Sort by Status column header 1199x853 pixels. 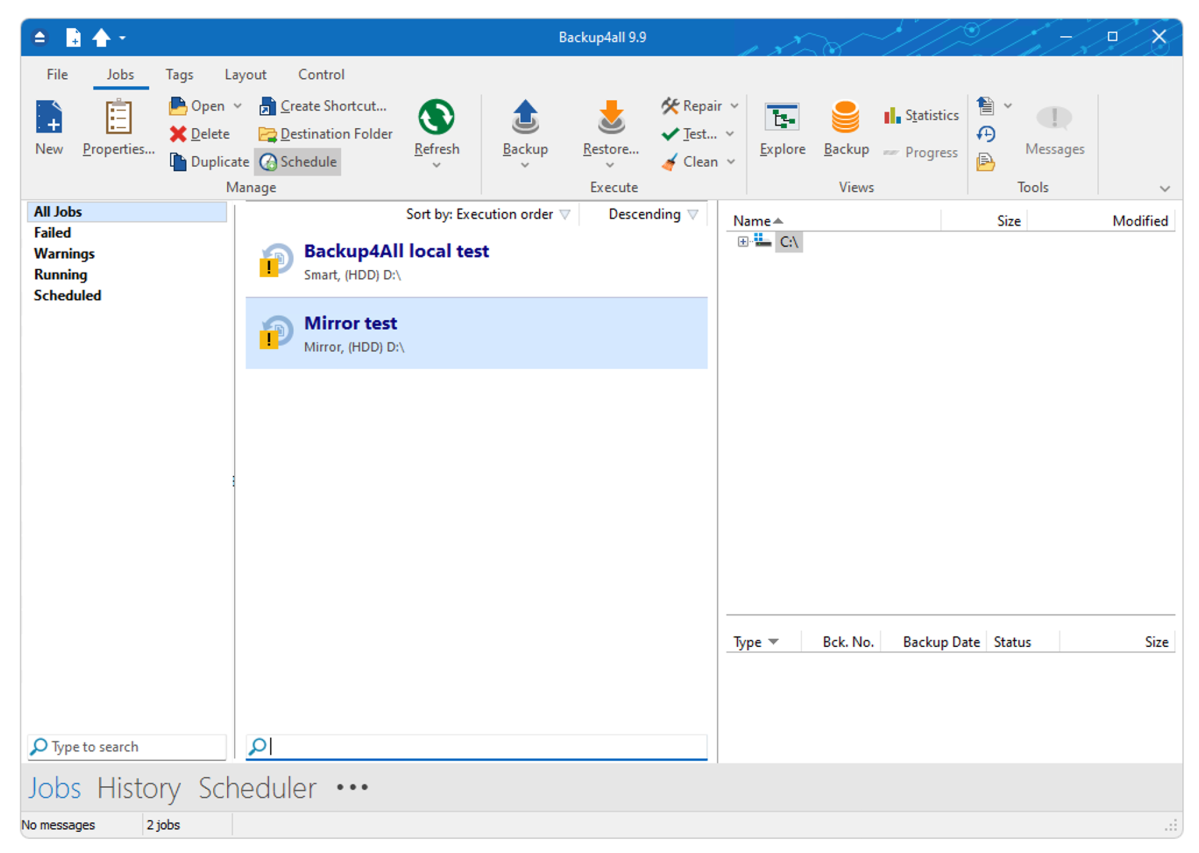(x=1022, y=642)
